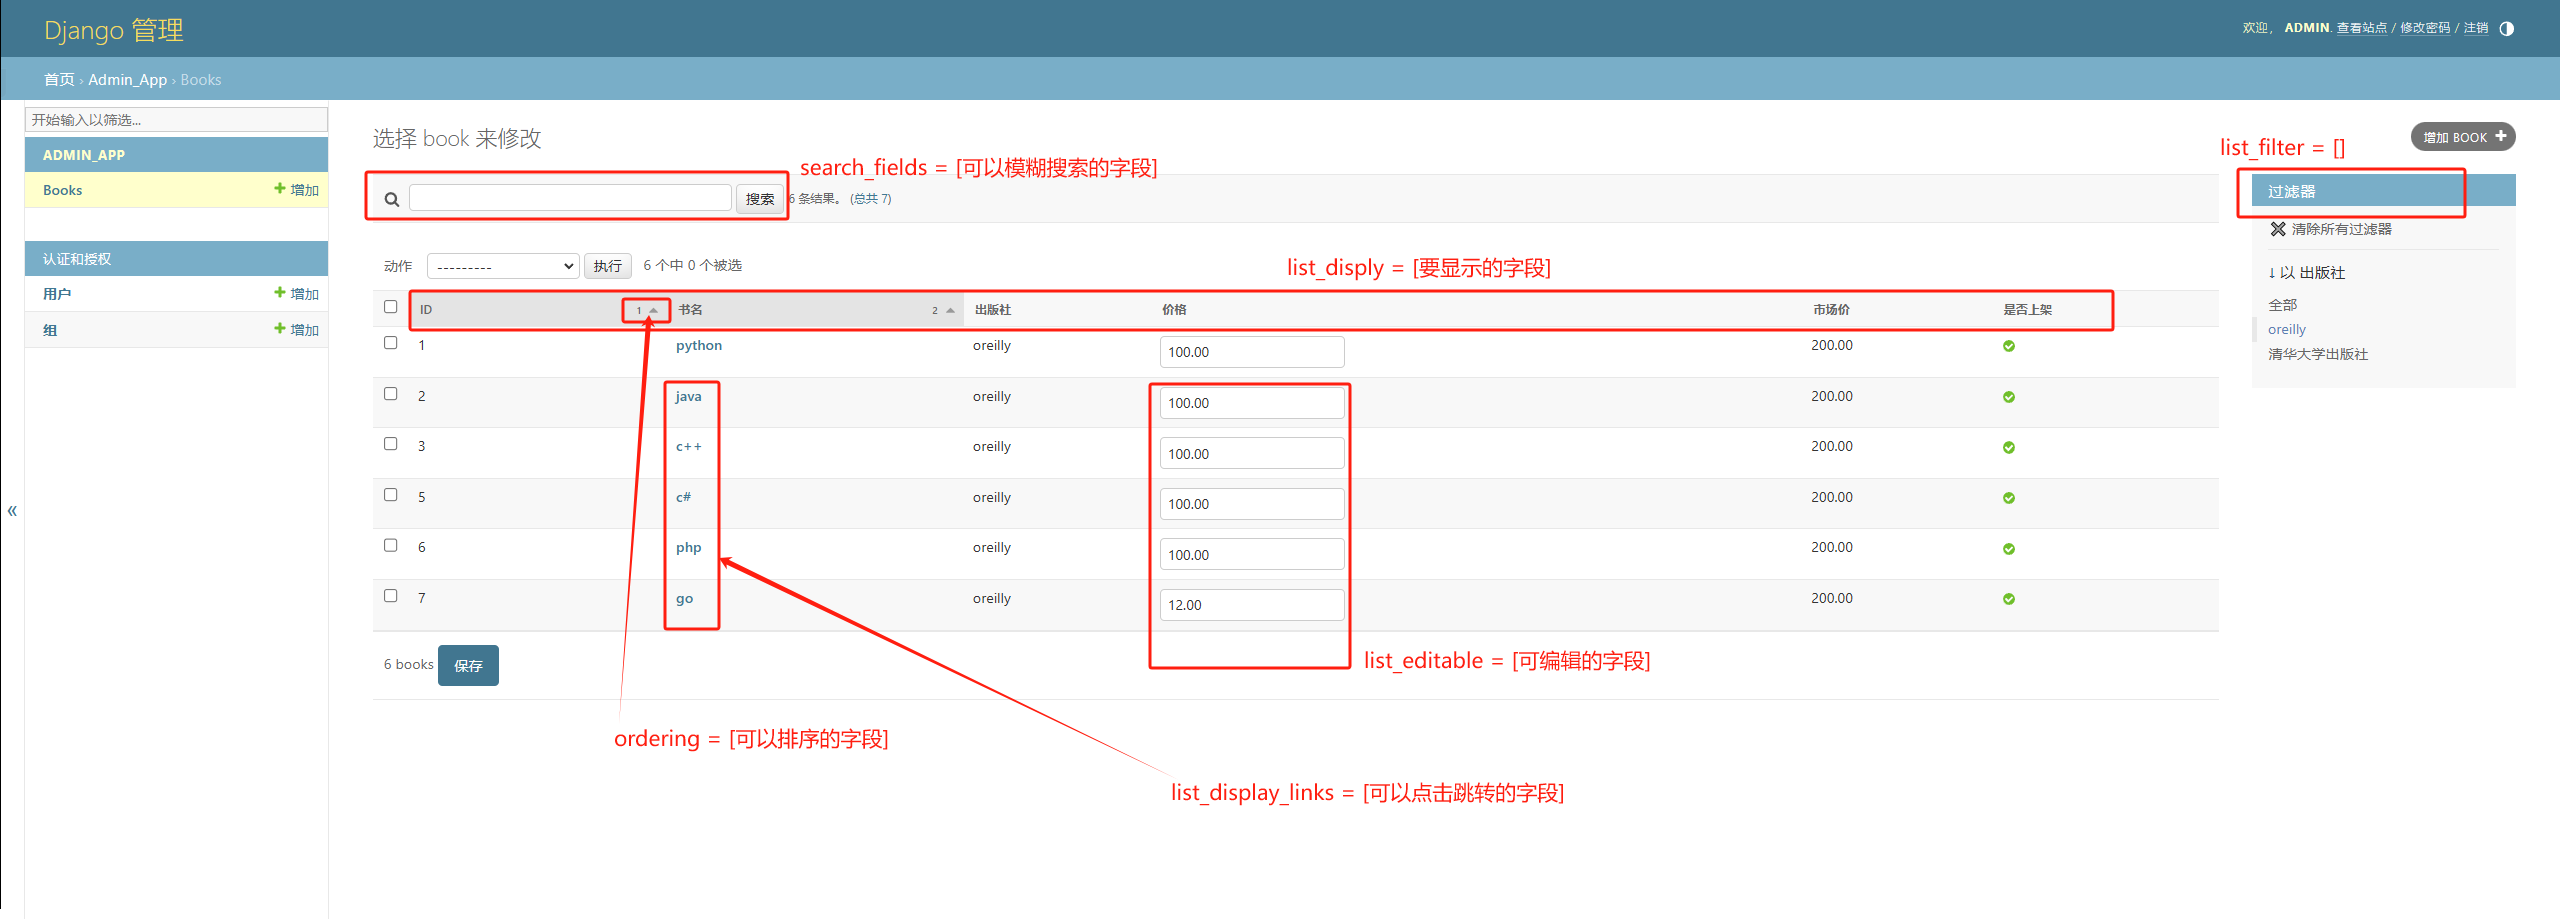Click the 增加 BOOK button
The height and width of the screenshot is (919, 2560).
click(2463, 137)
